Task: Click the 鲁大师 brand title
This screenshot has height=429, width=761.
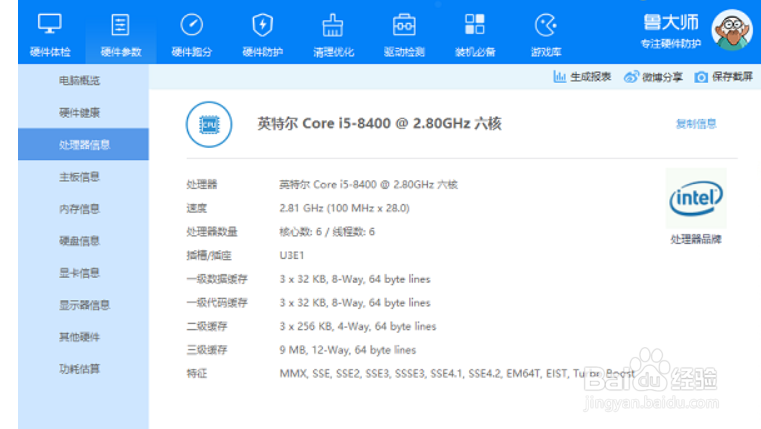Action: pyautogui.click(x=671, y=22)
